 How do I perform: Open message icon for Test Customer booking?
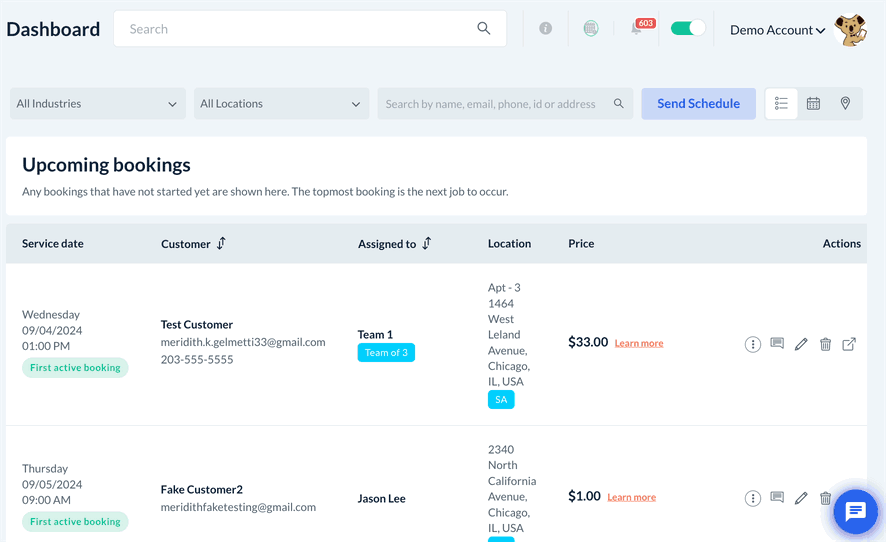click(777, 344)
